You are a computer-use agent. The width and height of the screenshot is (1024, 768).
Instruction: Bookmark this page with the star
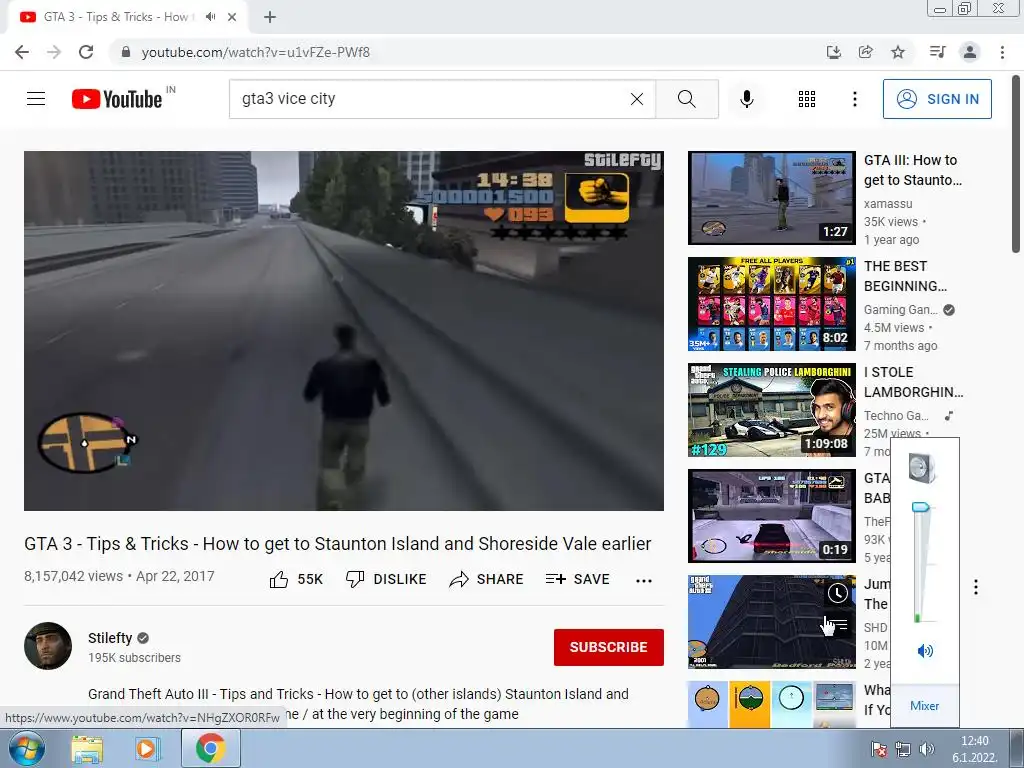pyautogui.click(x=898, y=52)
